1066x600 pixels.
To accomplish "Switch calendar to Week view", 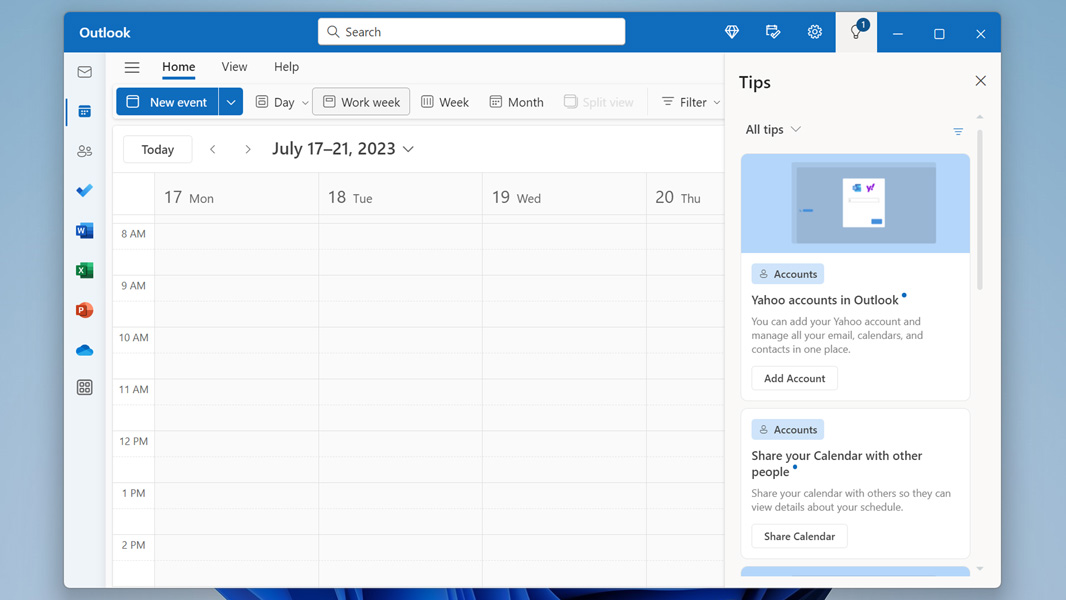I will coord(444,101).
